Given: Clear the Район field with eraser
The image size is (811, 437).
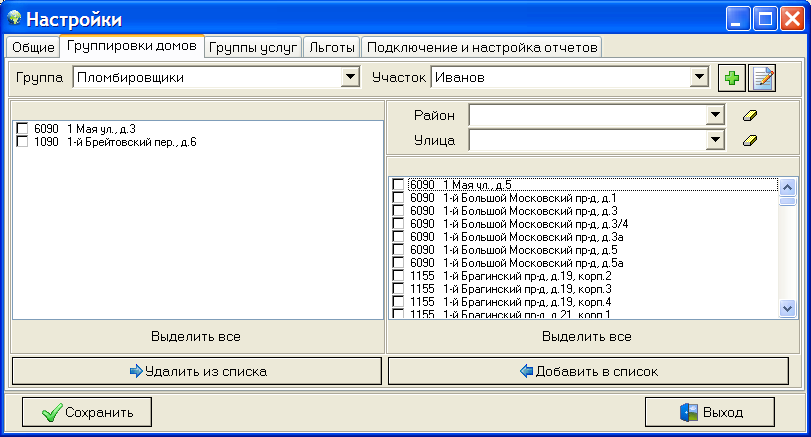Looking at the screenshot, I should pyautogui.click(x=750, y=115).
